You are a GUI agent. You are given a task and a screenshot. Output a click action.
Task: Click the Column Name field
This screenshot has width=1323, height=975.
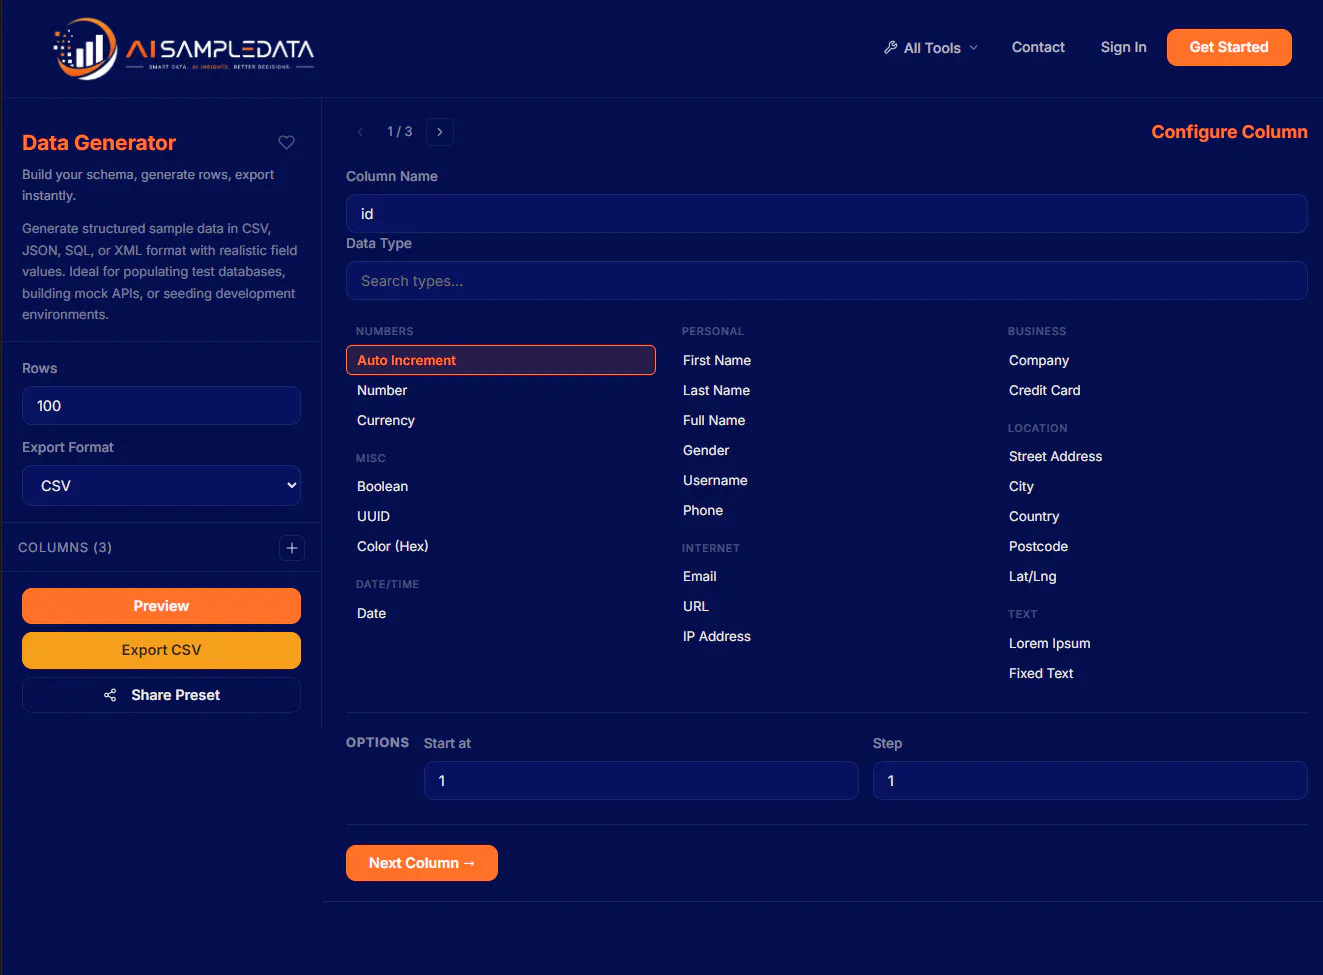pos(826,214)
